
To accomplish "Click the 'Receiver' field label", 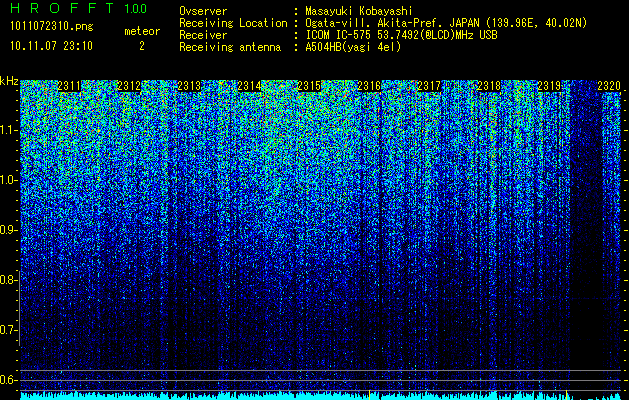I will (x=203, y=35).
